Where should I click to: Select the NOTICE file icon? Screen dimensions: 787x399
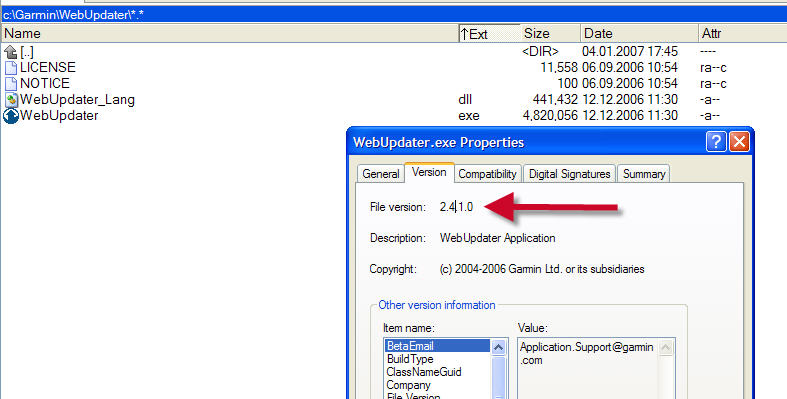(11, 84)
